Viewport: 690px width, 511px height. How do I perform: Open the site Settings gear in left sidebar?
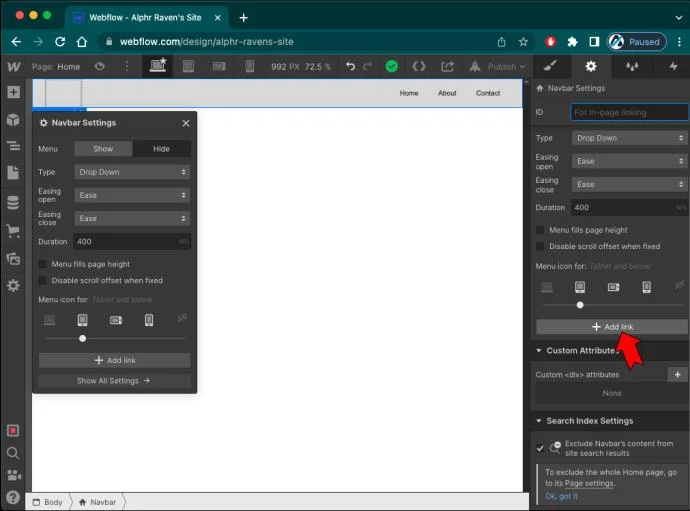click(x=13, y=286)
